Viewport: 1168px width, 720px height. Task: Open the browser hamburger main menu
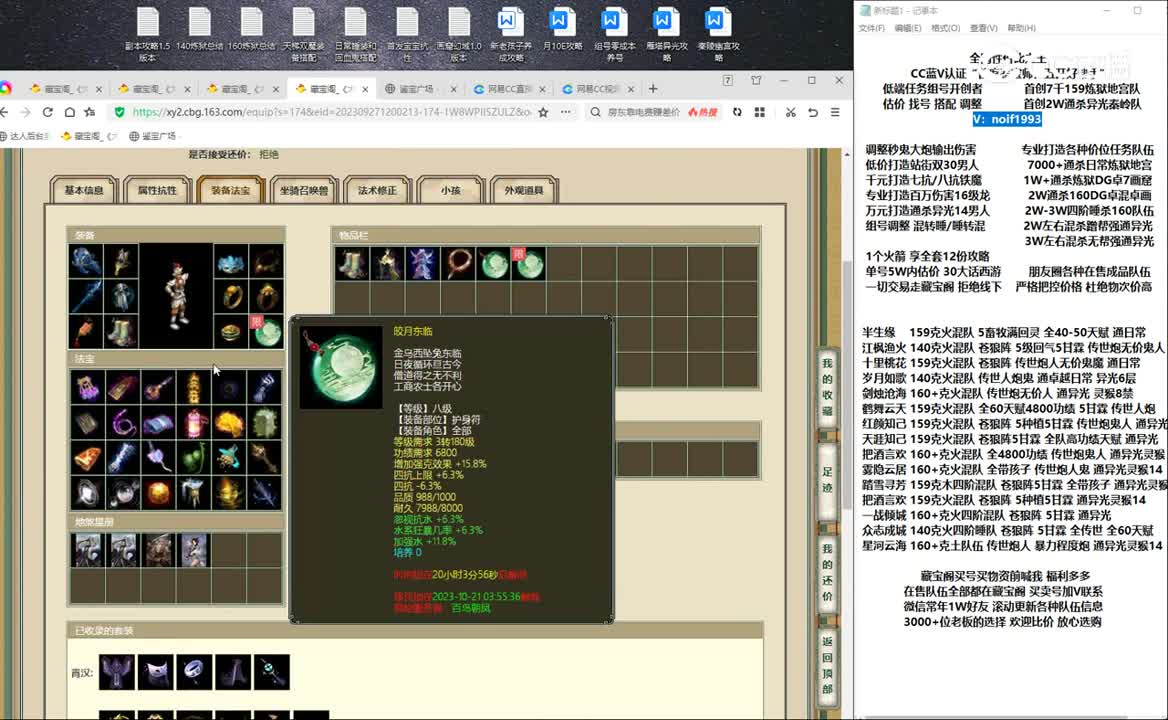coord(835,112)
